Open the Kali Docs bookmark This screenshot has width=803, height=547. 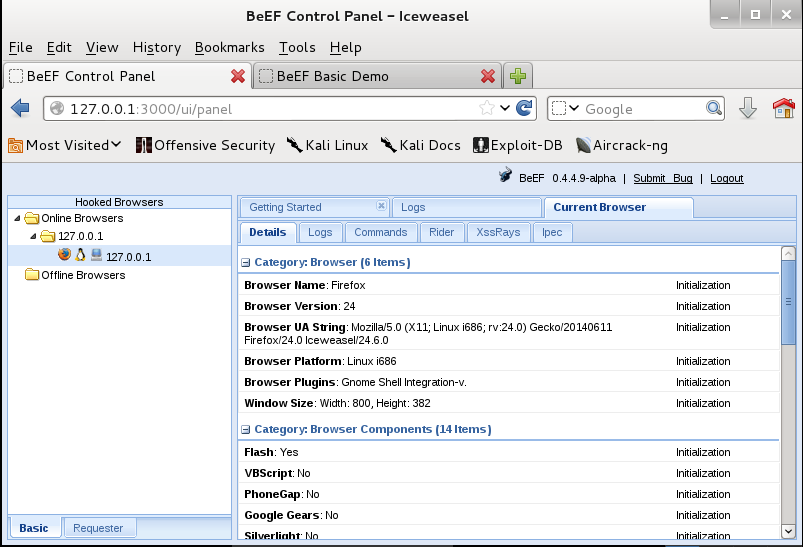420,145
